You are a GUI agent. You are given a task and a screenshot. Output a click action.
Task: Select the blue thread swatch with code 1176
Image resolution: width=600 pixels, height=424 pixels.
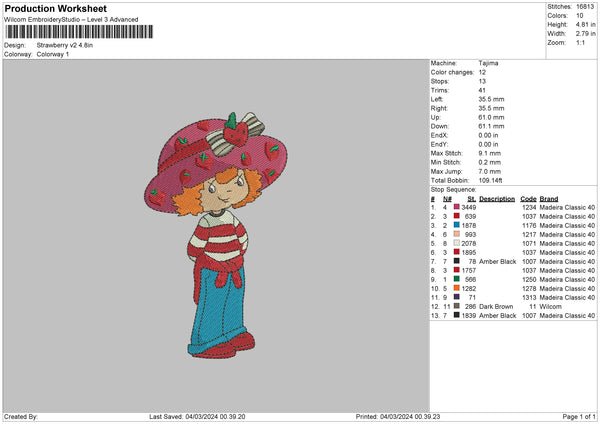click(457, 225)
